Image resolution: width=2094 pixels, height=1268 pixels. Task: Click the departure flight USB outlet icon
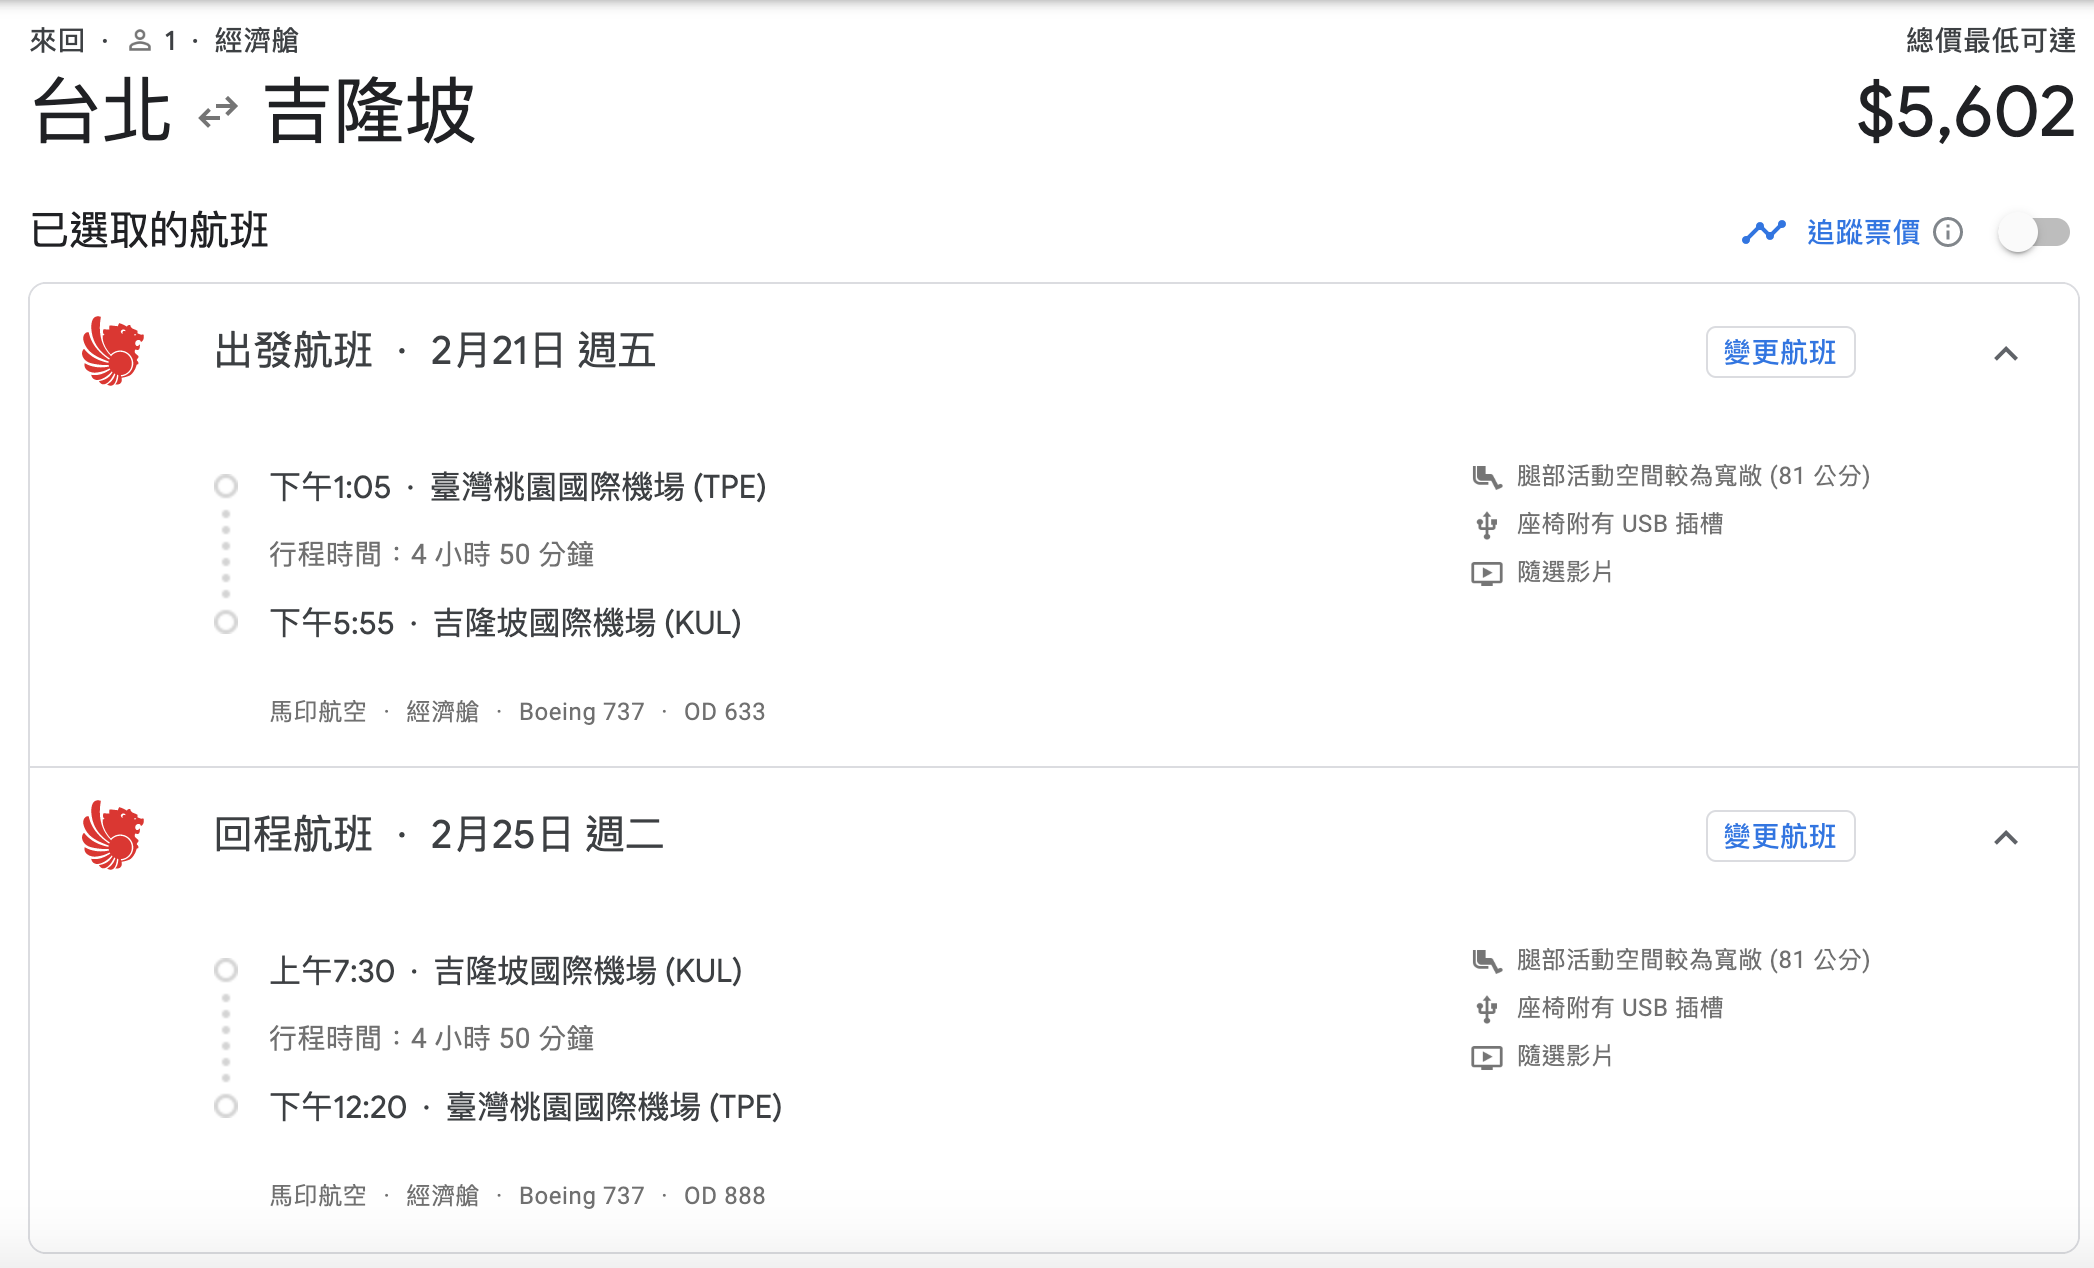(1486, 524)
